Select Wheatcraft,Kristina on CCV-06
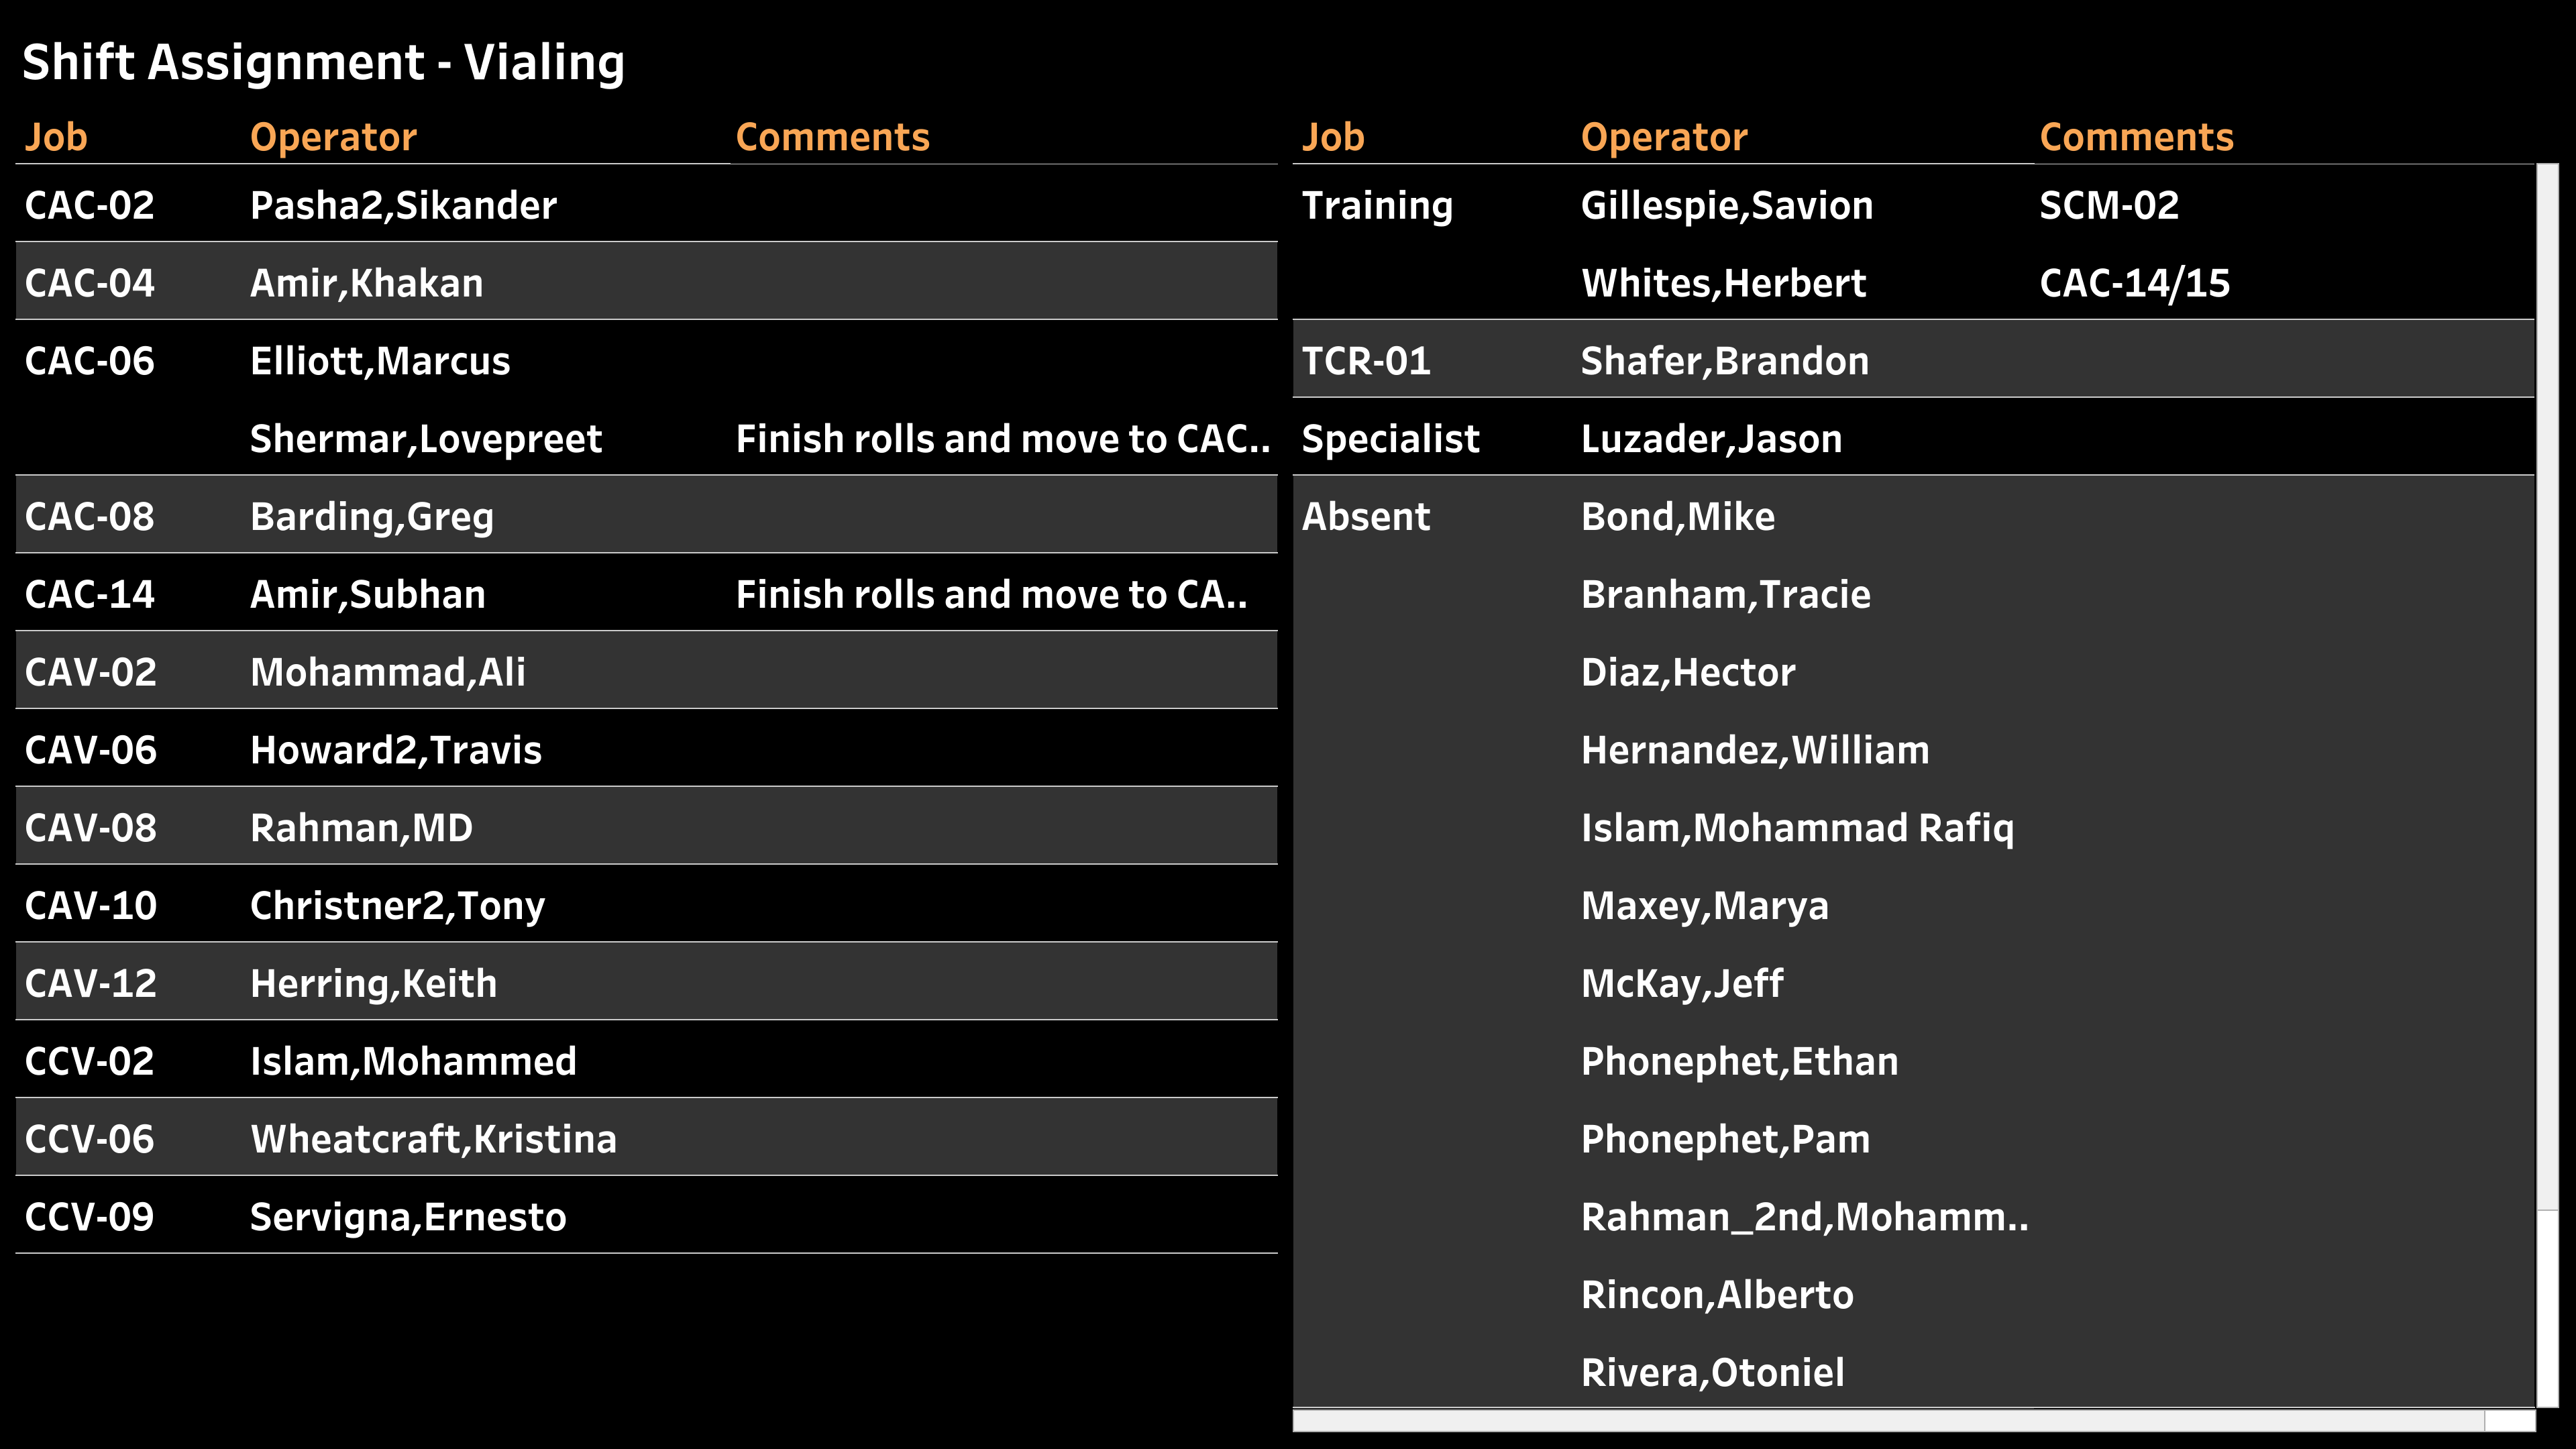The image size is (2576, 1449). coord(433,1138)
